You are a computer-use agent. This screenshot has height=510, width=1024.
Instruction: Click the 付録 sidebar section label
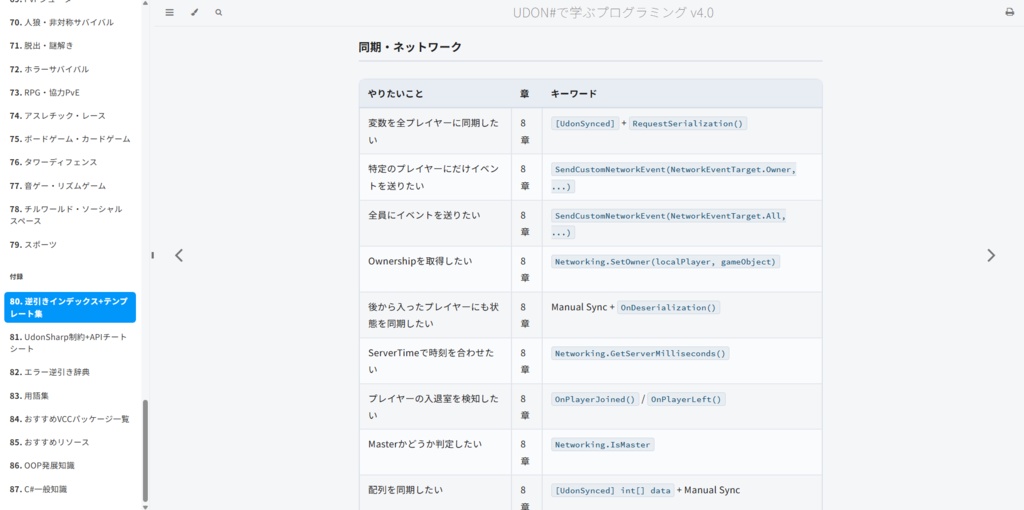pyautogui.click(x=17, y=277)
